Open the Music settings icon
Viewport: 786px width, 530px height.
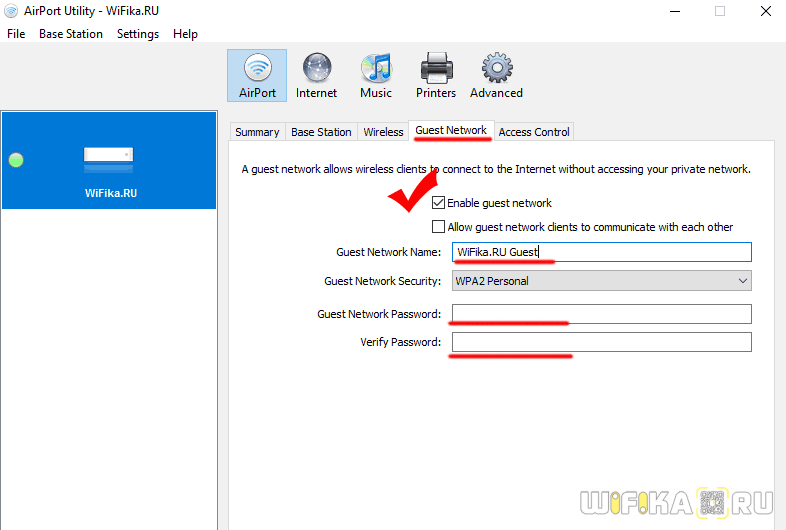tap(376, 76)
